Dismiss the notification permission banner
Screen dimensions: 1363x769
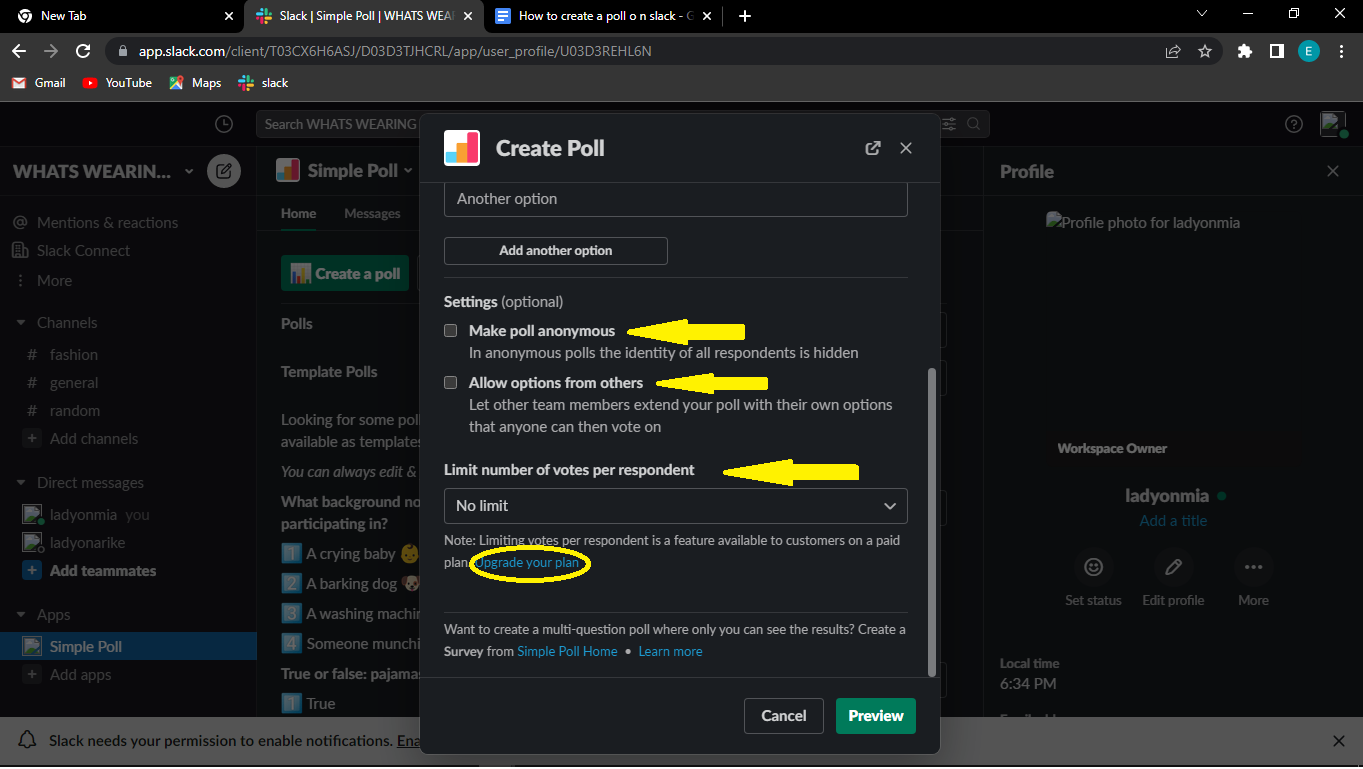click(x=1339, y=741)
